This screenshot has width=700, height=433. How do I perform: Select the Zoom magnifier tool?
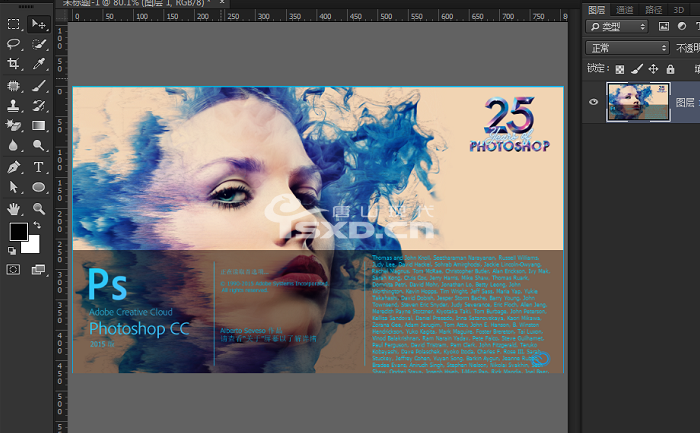click(38, 208)
